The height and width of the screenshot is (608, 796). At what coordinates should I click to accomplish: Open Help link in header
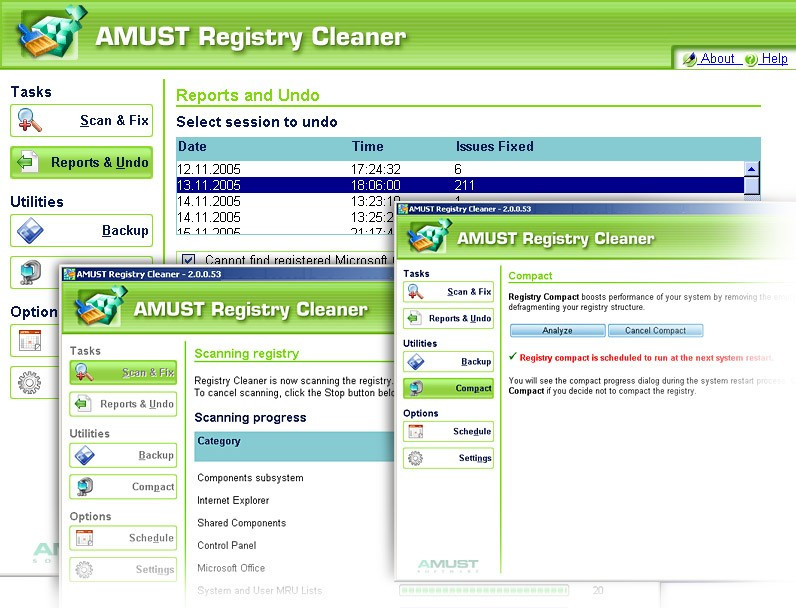point(774,59)
